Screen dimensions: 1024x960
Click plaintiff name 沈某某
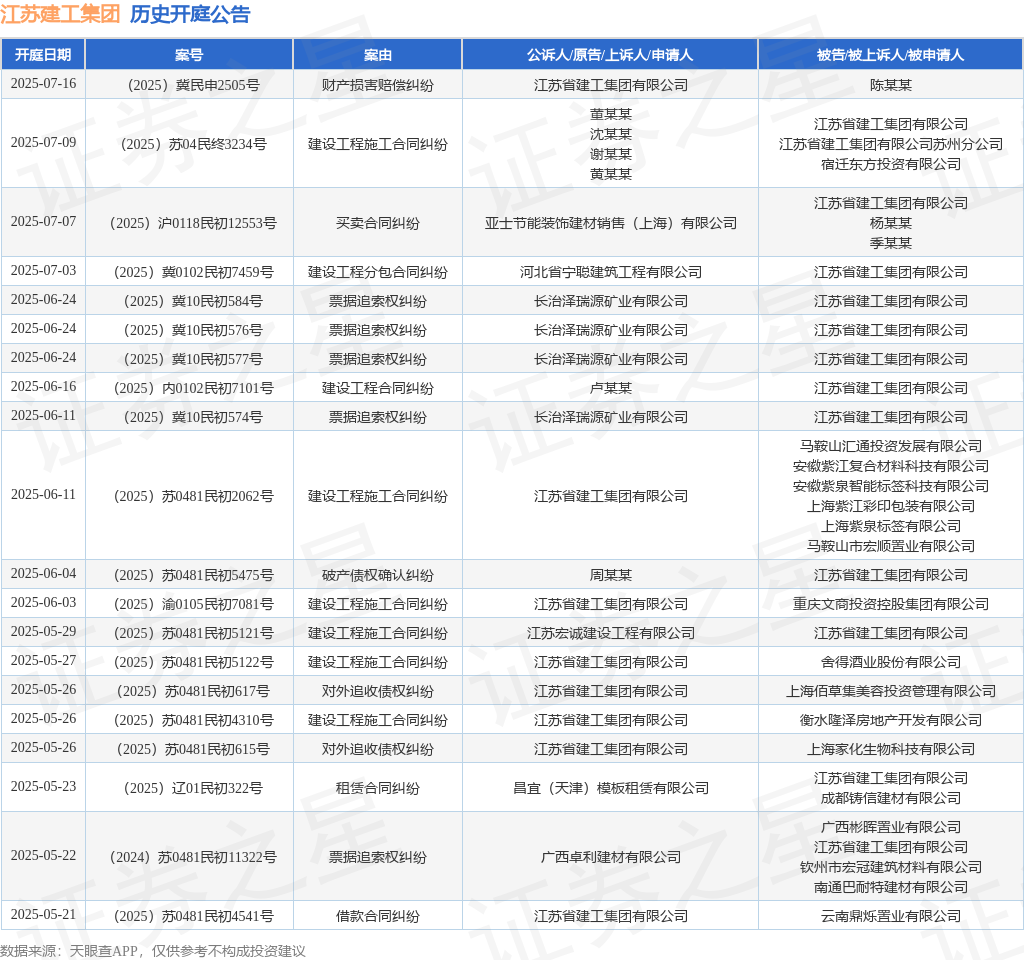coord(611,134)
